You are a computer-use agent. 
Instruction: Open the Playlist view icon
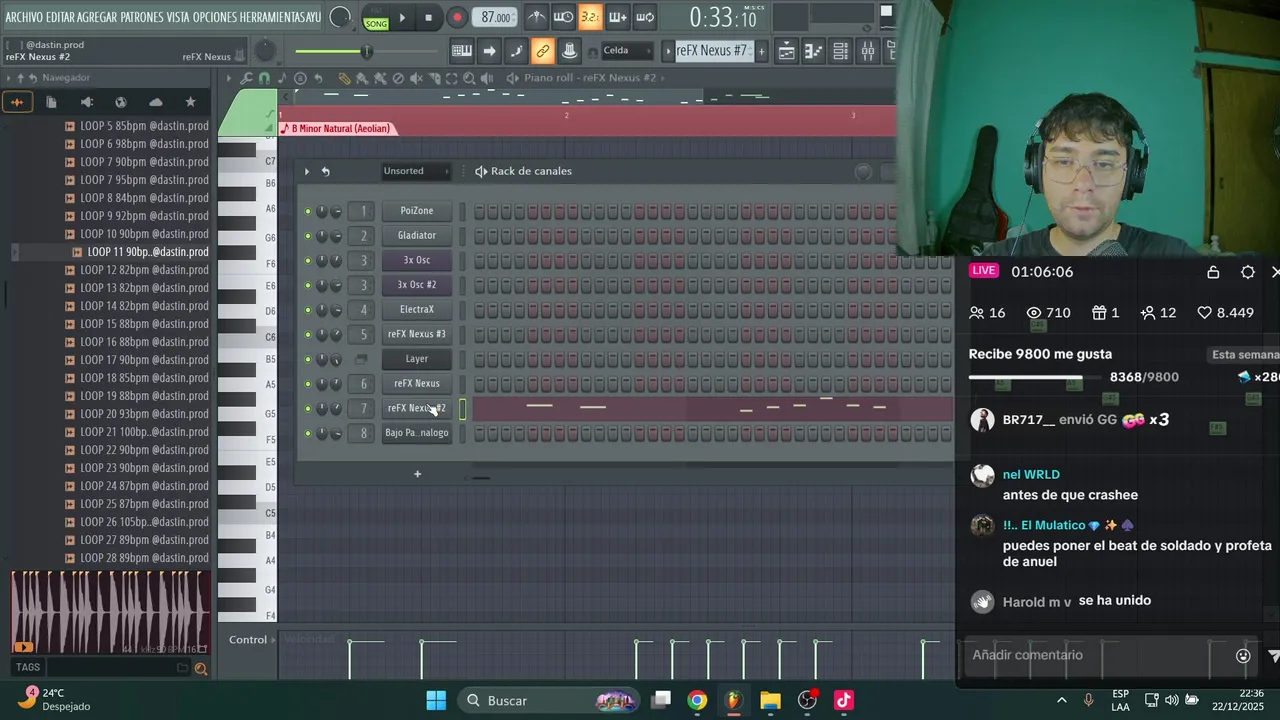pos(787,51)
